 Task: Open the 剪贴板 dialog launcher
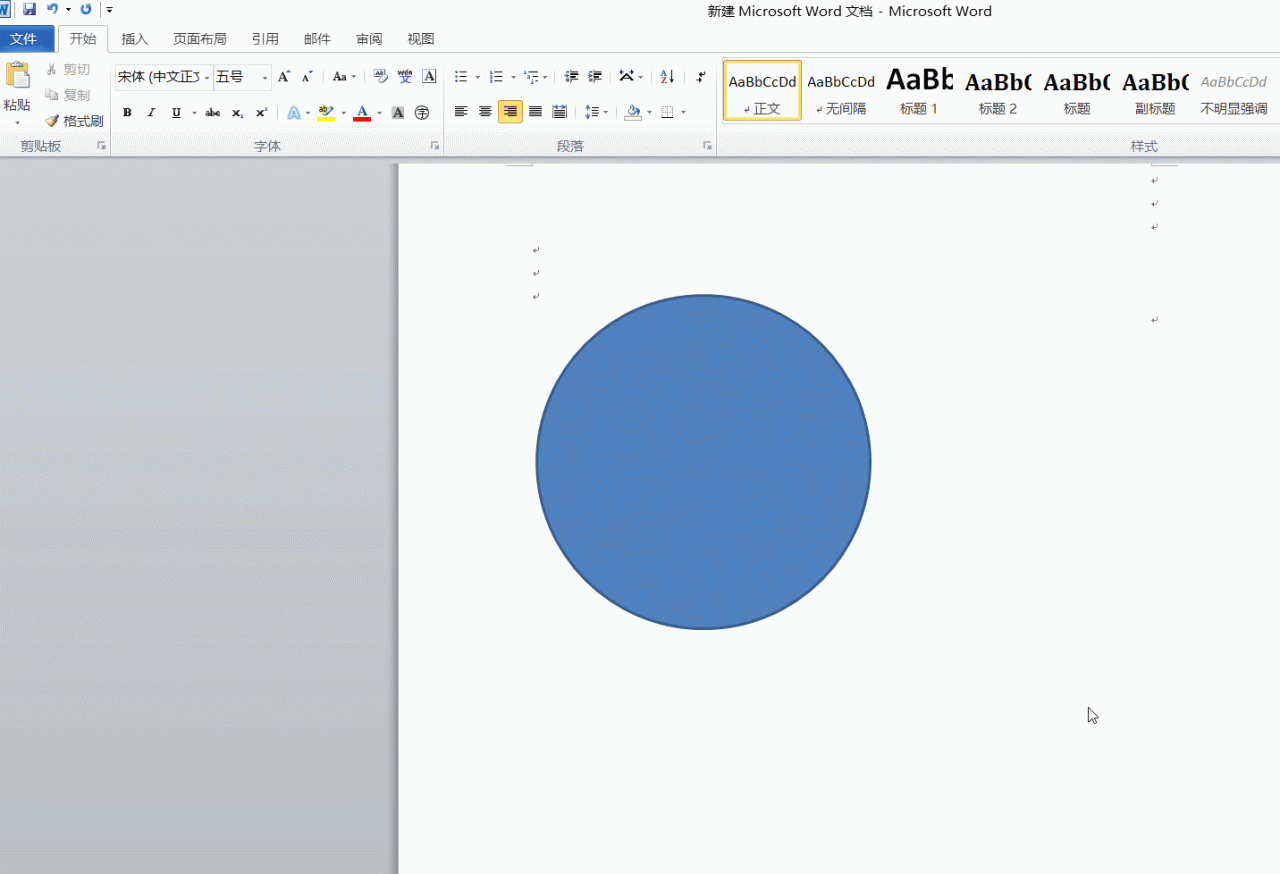click(101, 146)
